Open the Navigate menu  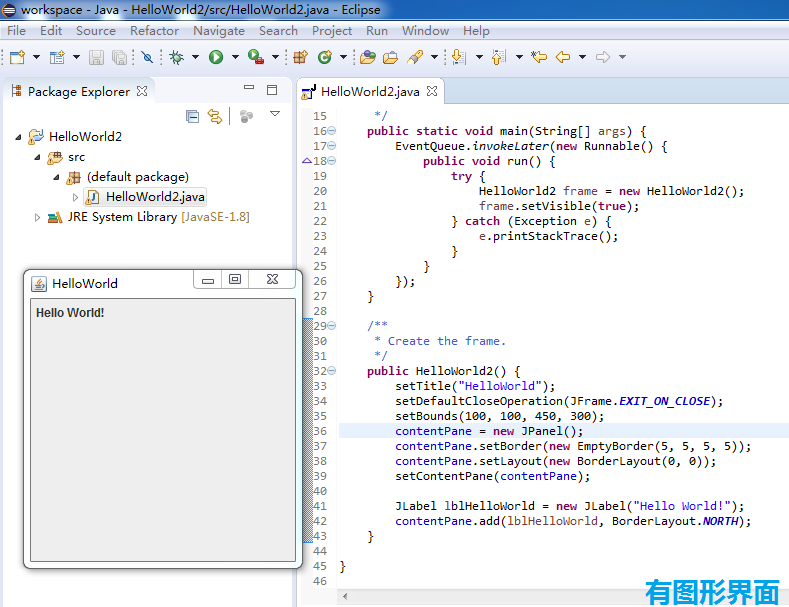[x=219, y=31]
